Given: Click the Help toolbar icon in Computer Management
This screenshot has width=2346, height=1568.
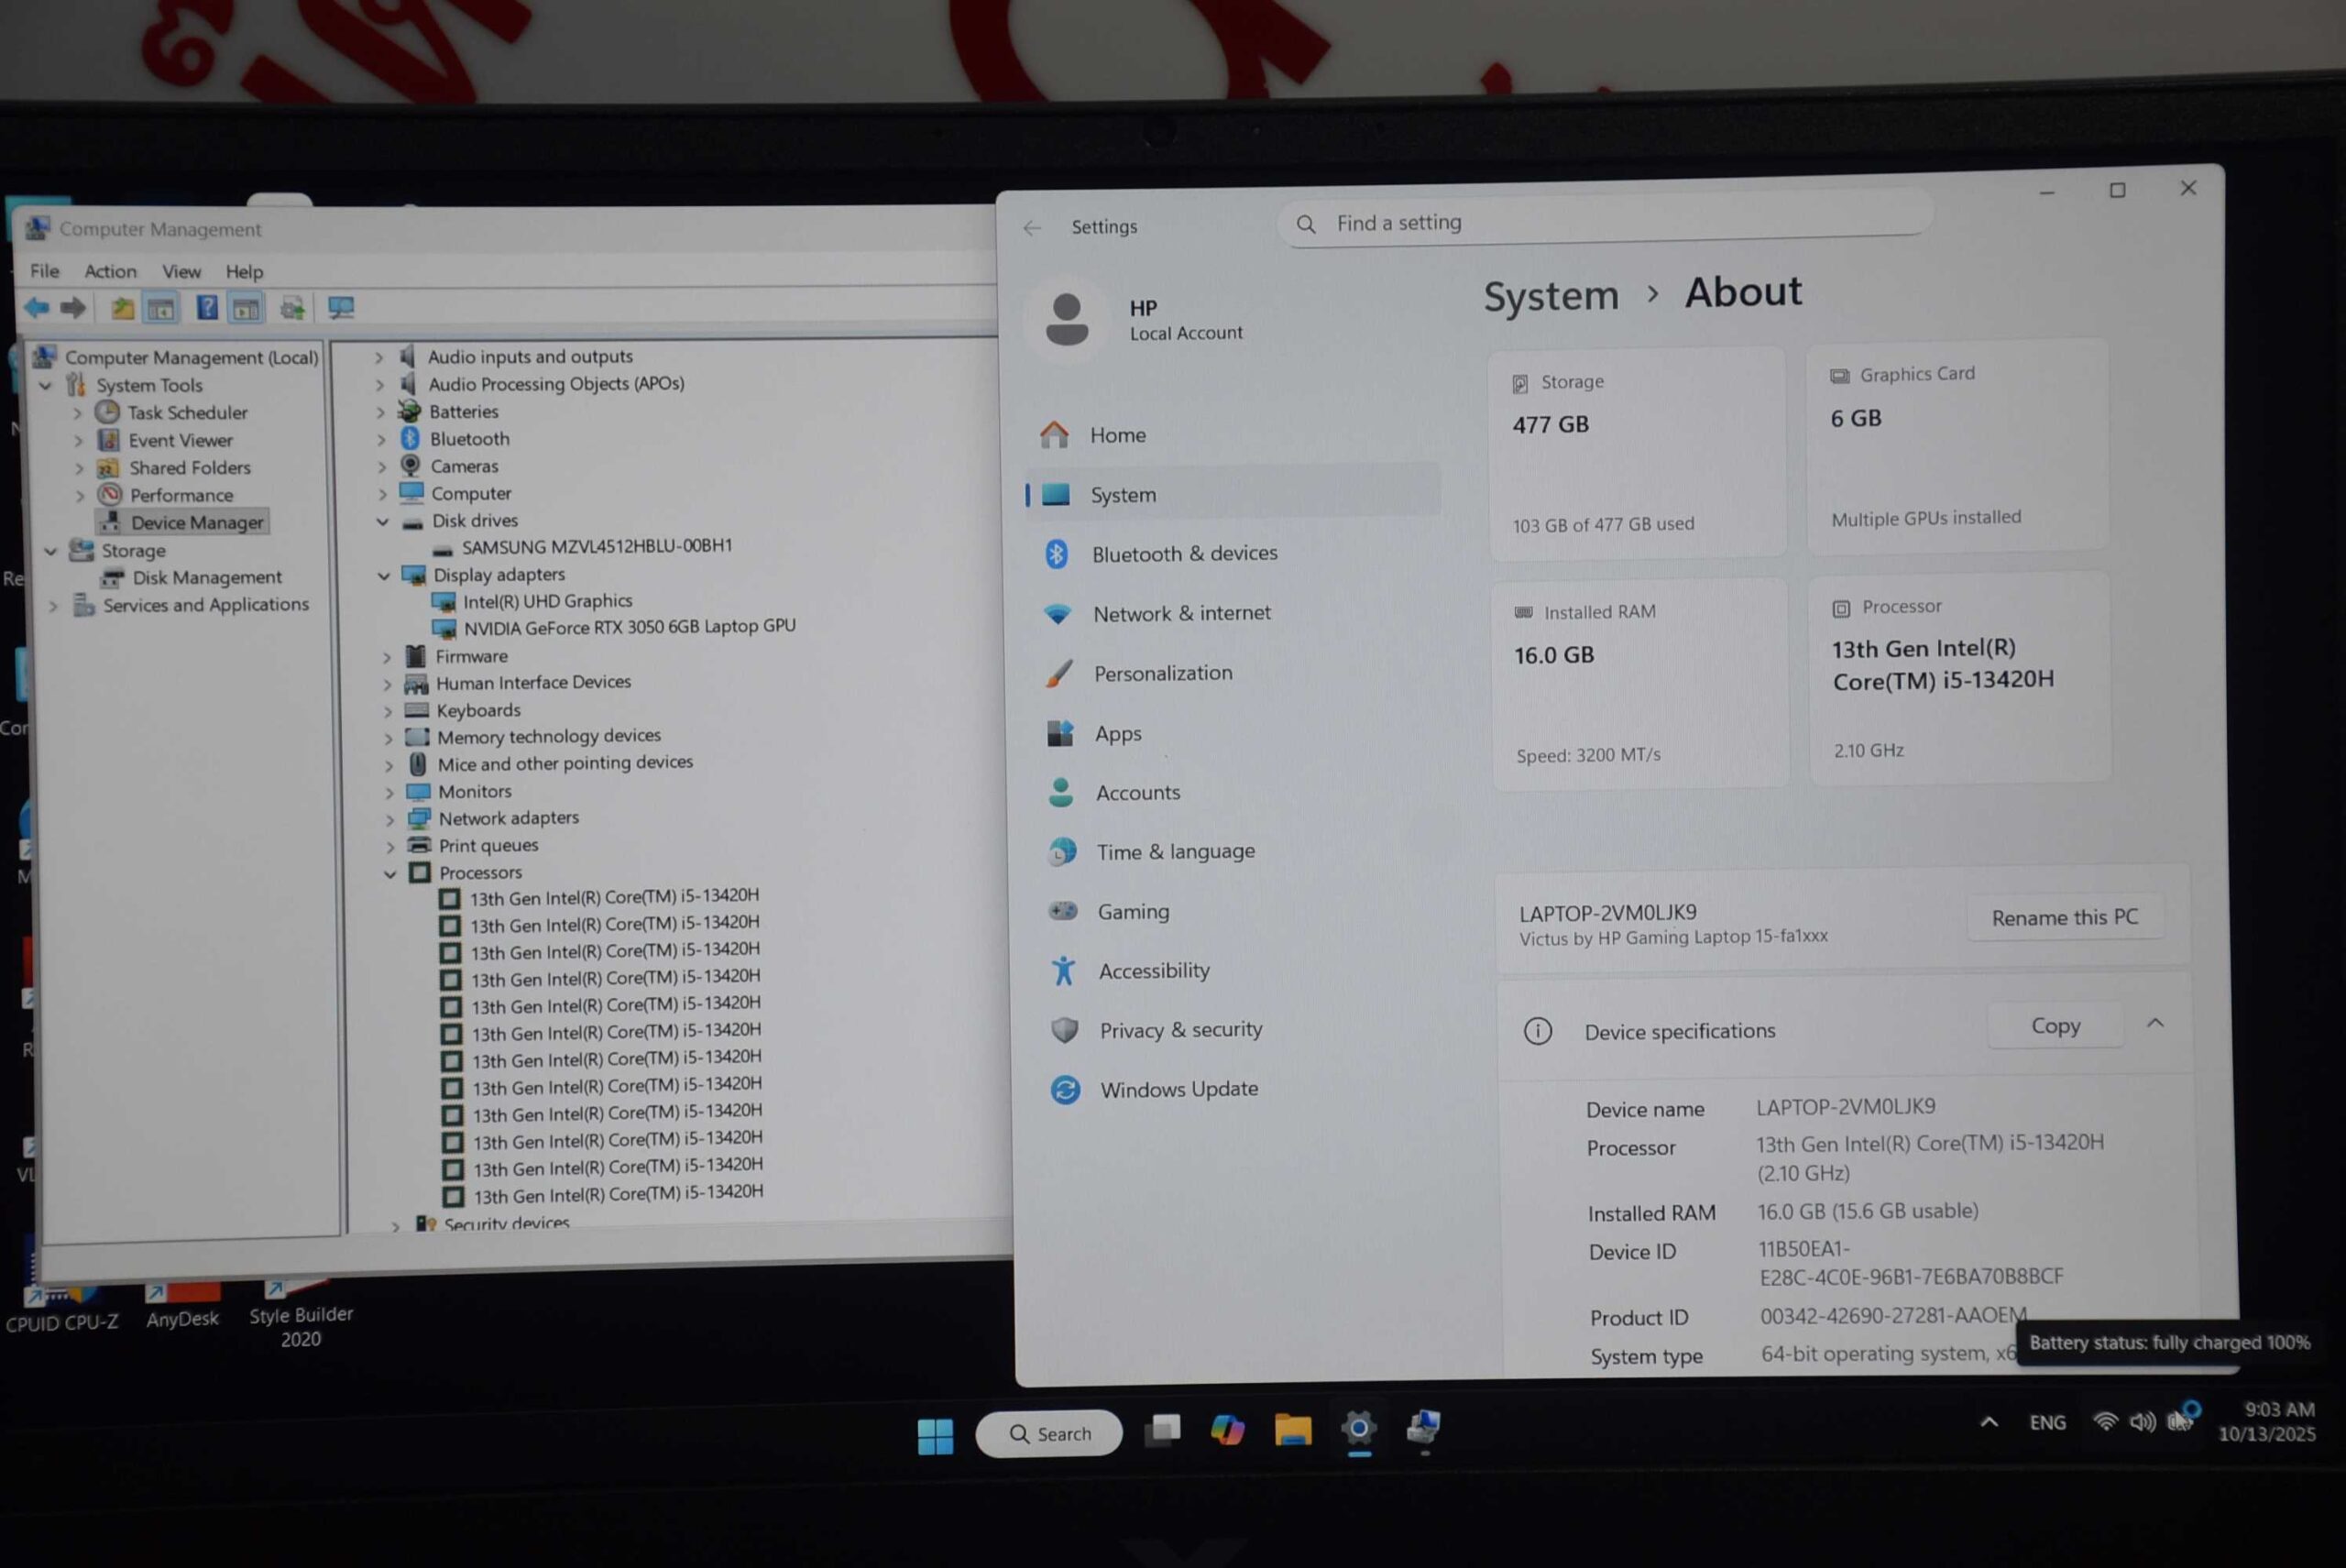Looking at the screenshot, I should coord(206,308).
